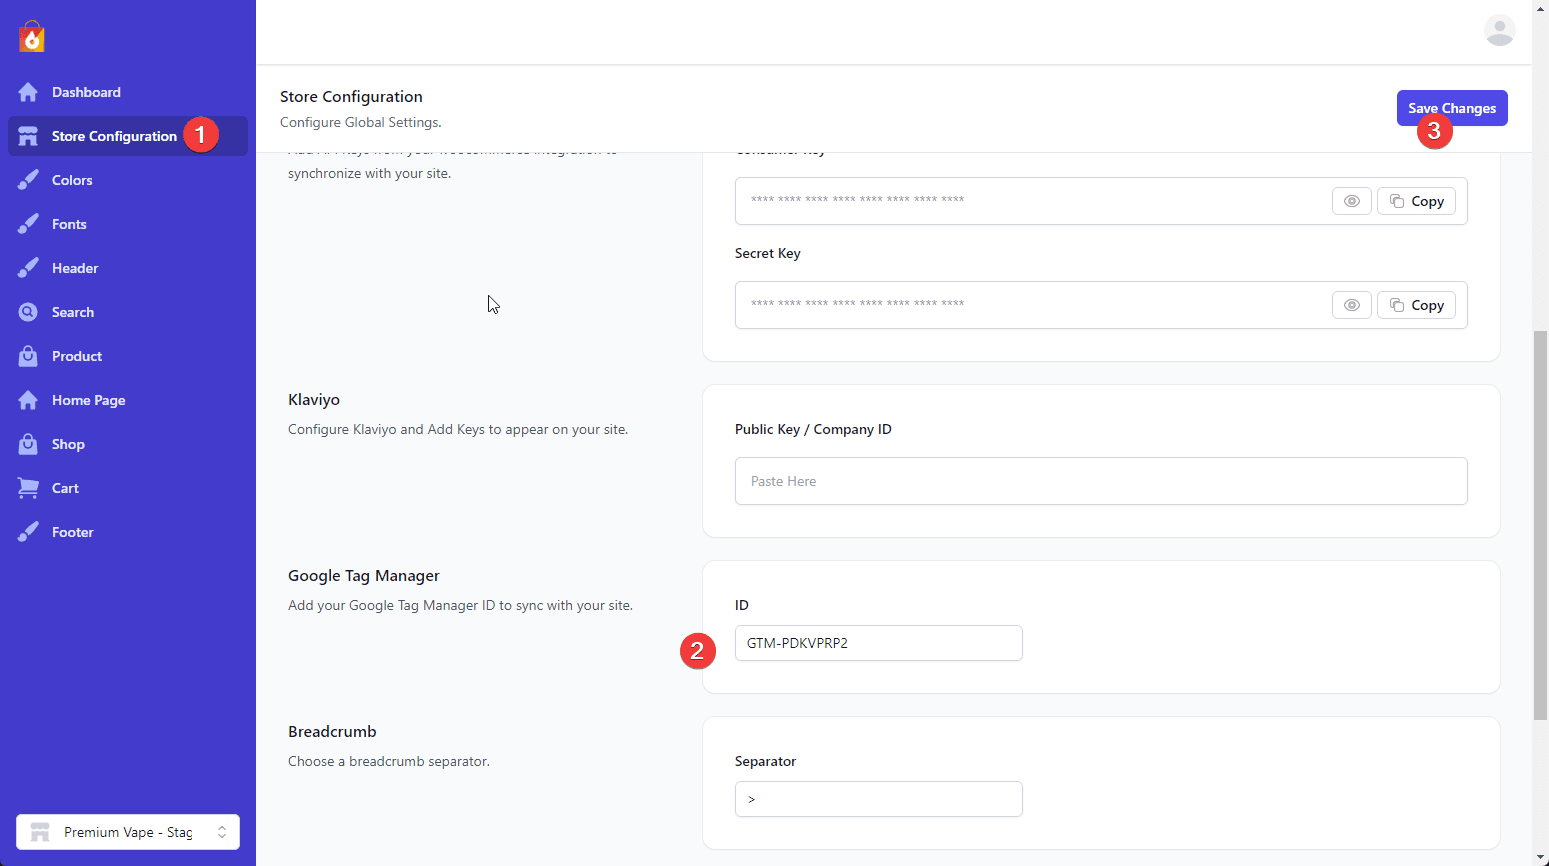Select Store Configuration in the sidebar
Image resolution: width=1549 pixels, height=866 pixels.
[x=128, y=136]
